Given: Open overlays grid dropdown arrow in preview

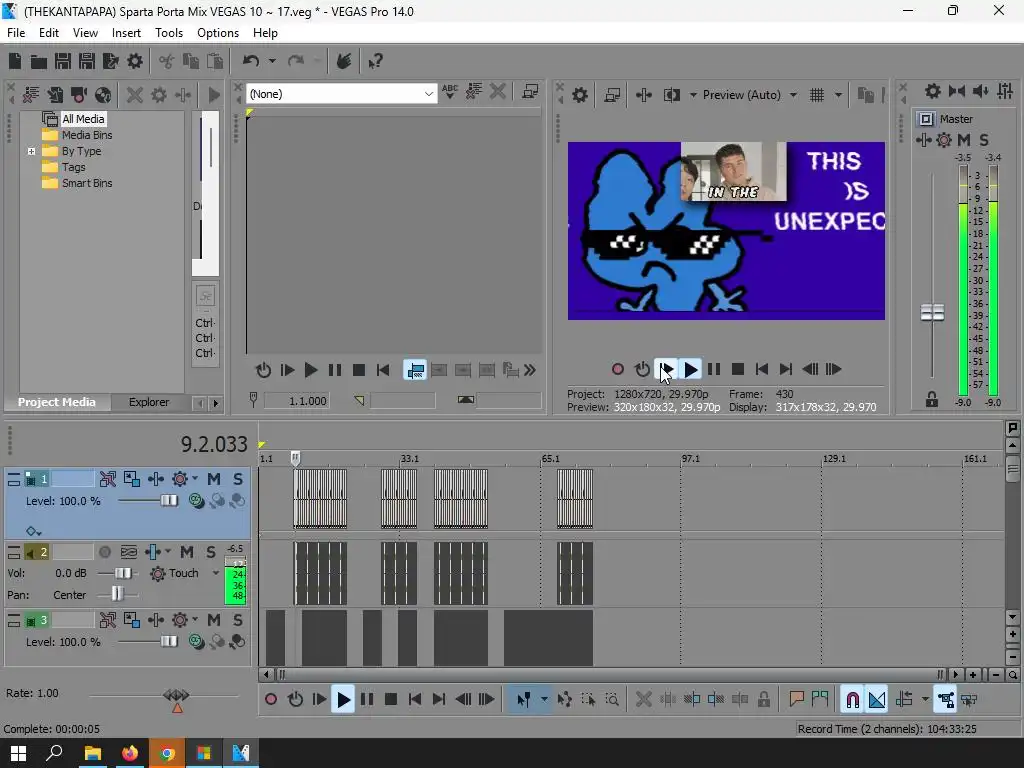Looking at the screenshot, I should 838,95.
